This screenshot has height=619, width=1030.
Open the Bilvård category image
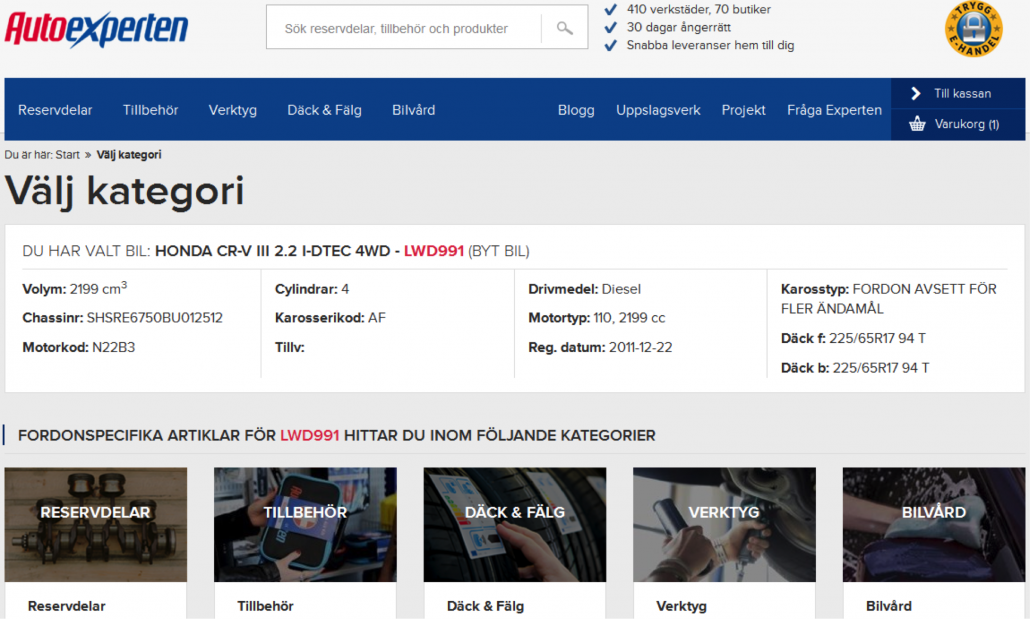point(934,524)
